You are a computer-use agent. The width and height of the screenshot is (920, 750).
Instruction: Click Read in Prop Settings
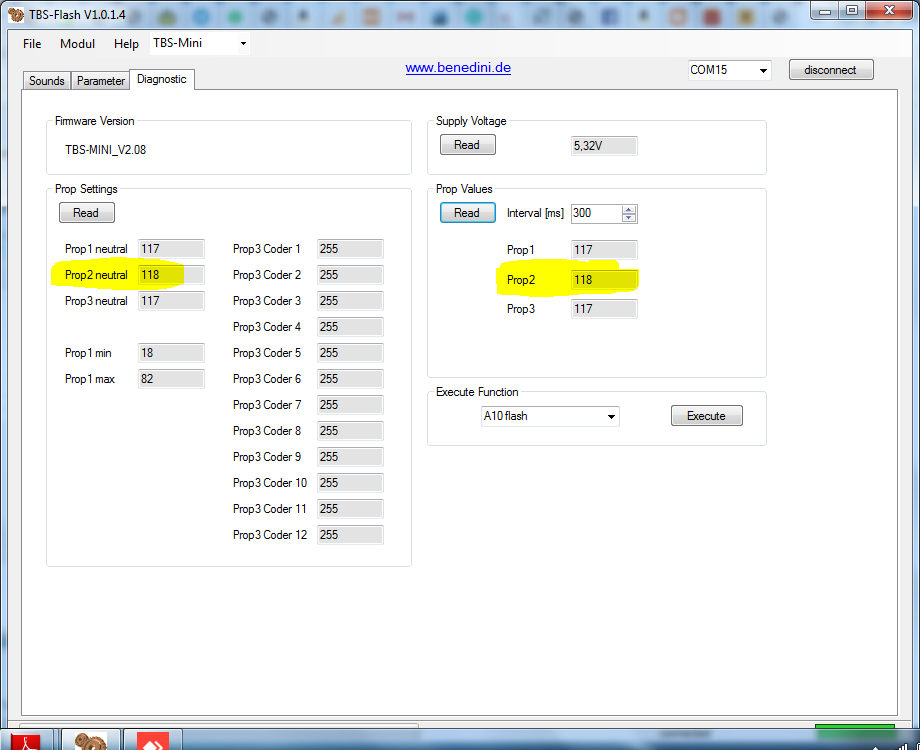click(x=86, y=213)
